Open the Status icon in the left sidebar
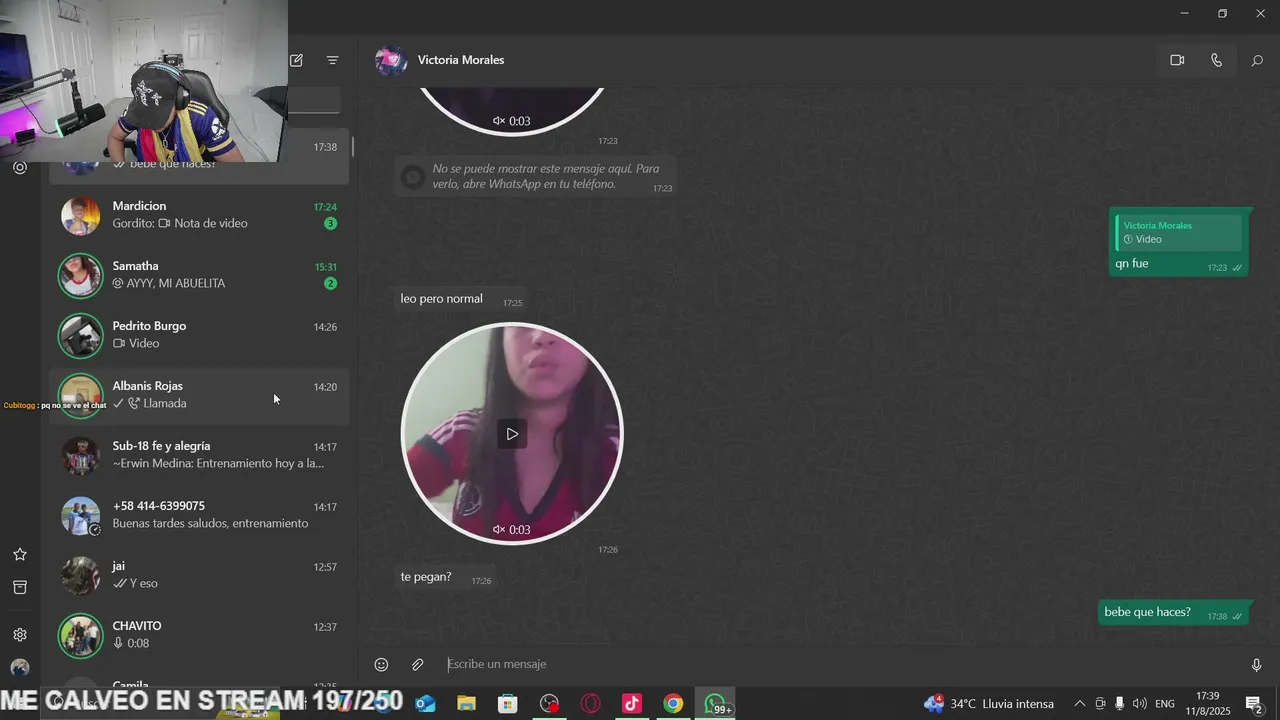1280x720 pixels. 19,168
